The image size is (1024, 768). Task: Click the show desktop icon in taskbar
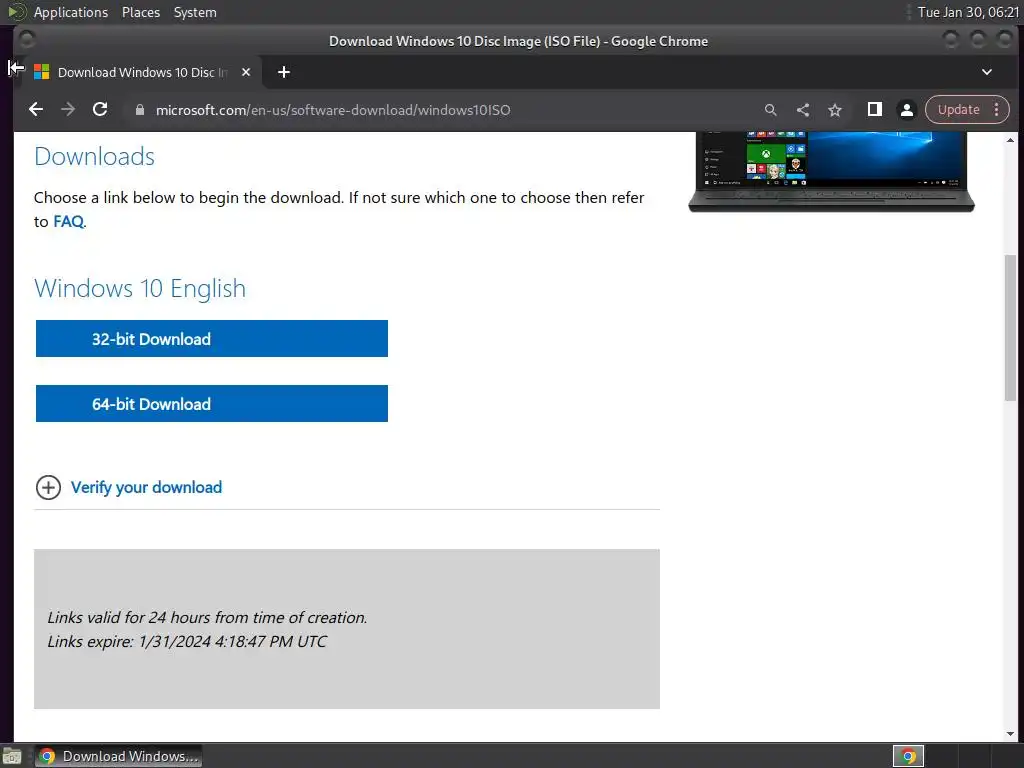tap(12, 756)
